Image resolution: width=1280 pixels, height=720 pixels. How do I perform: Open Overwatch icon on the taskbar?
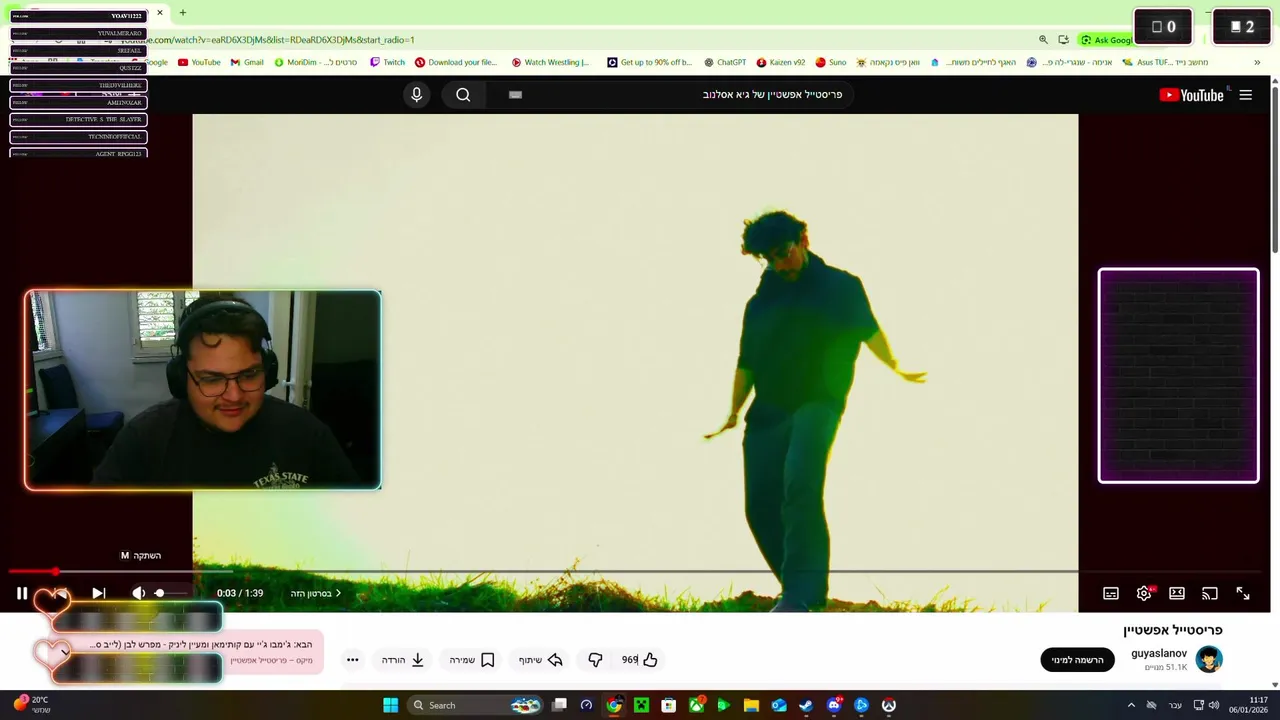click(888, 705)
